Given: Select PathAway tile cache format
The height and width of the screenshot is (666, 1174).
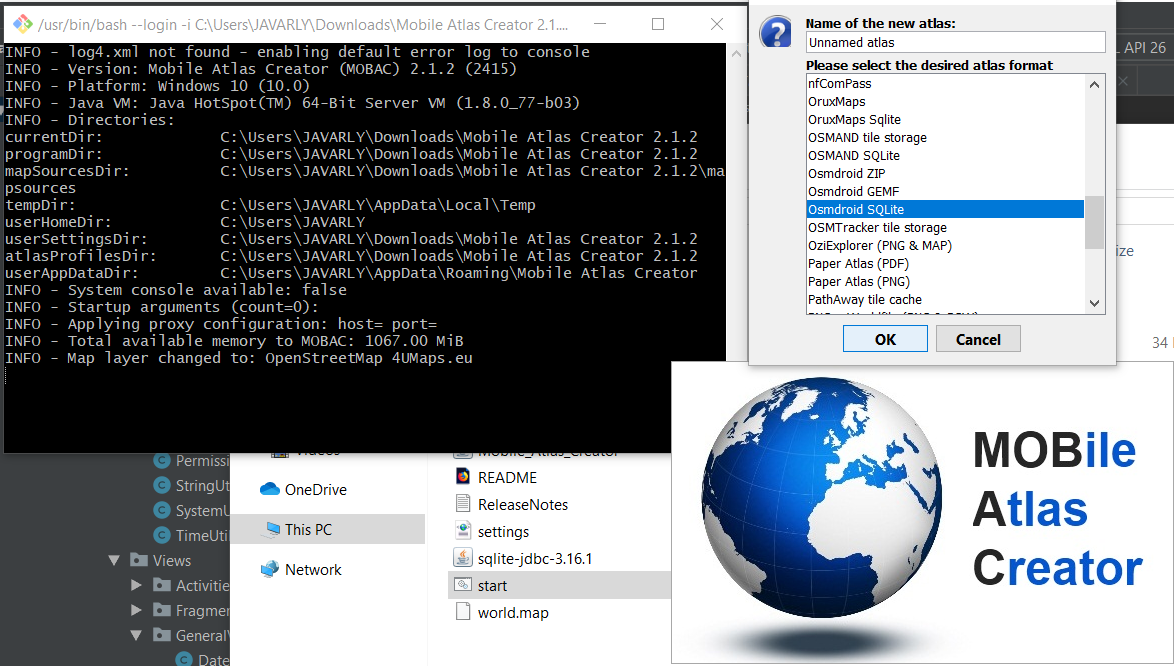Looking at the screenshot, I should point(945,299).
